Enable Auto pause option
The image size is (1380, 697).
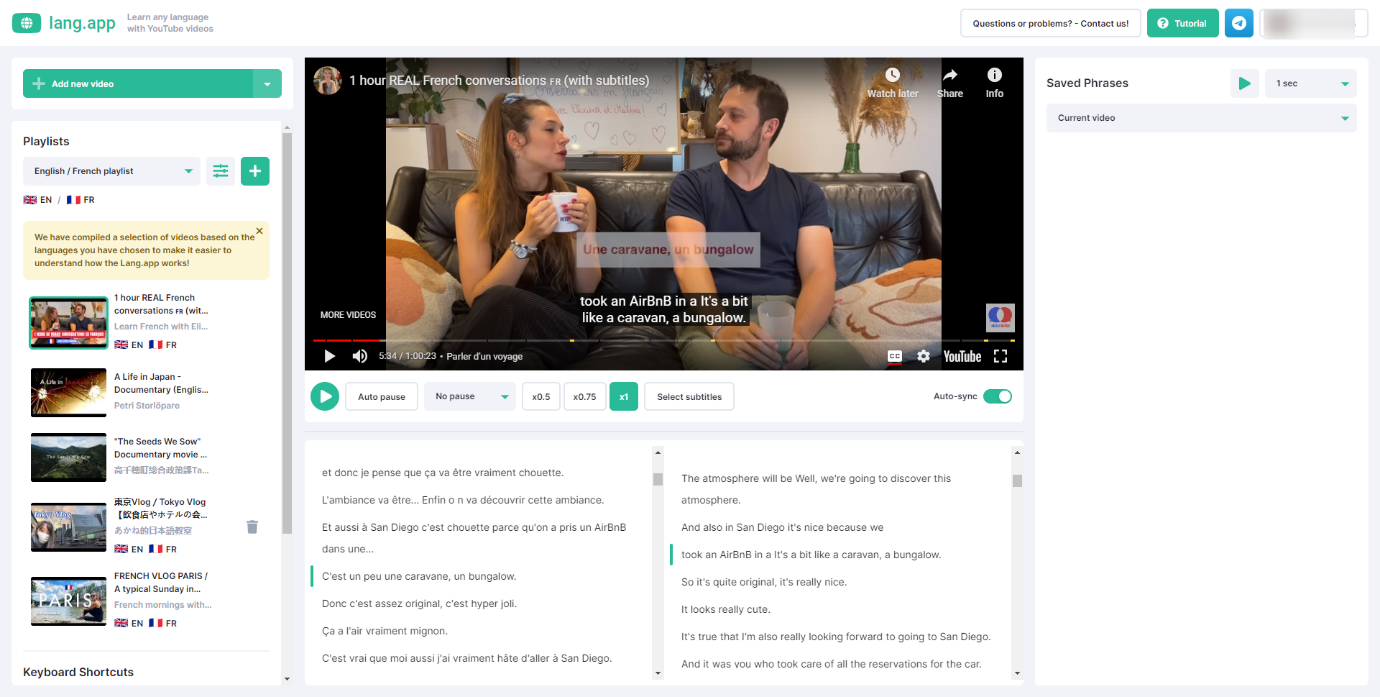(x=382, y=397)
